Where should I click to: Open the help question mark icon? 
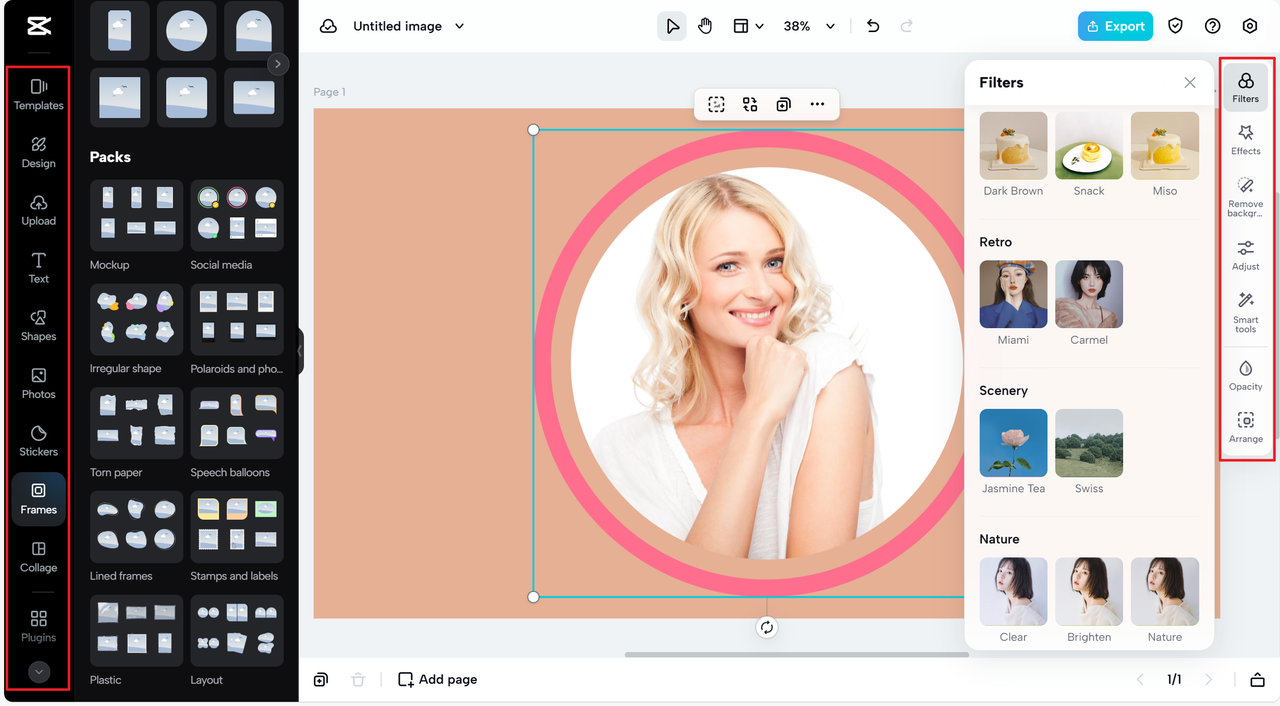[x=1213, y=26]
